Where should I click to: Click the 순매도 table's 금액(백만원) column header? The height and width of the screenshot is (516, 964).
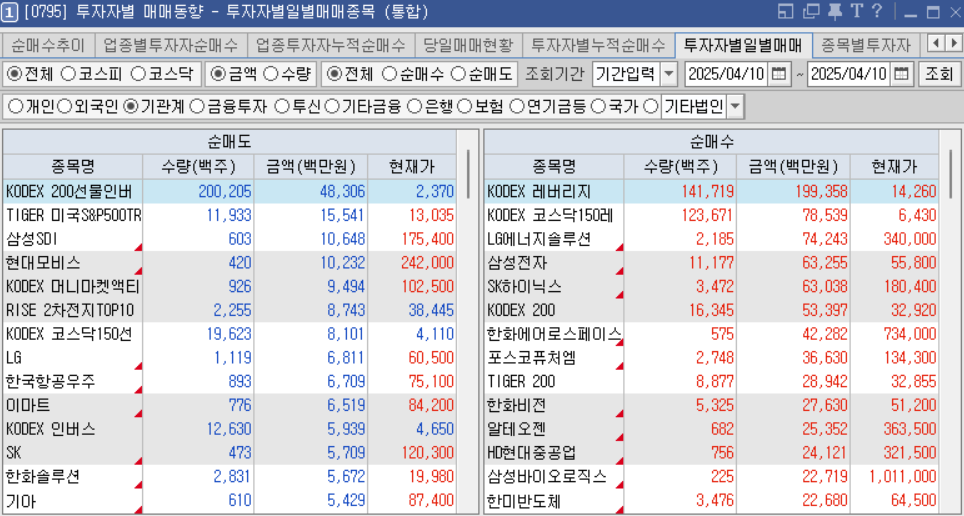pos(310,167)
